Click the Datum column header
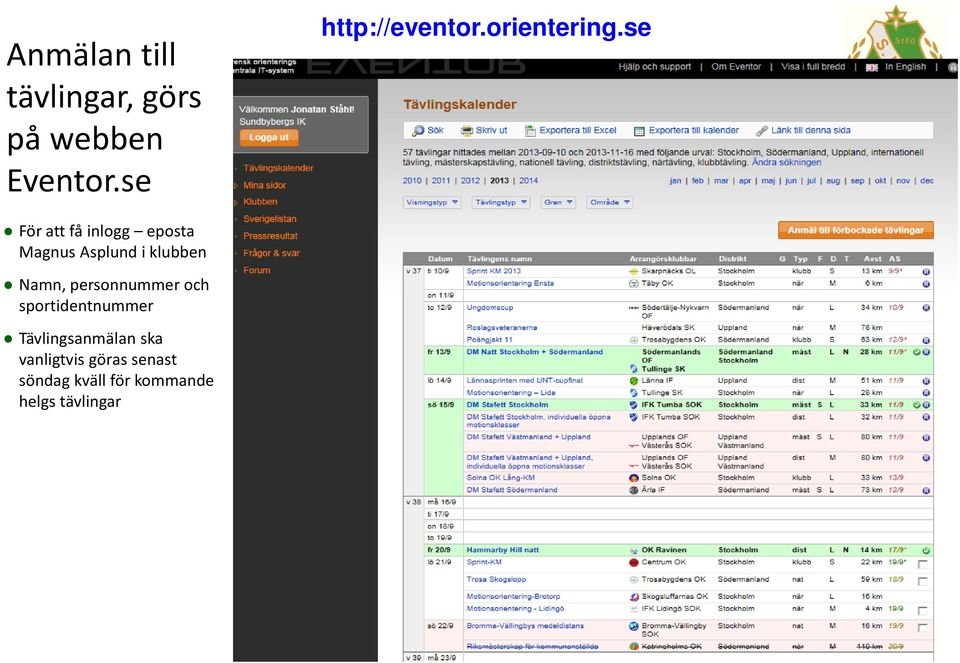Screen dimensions: 960x663 coord(440,259)
